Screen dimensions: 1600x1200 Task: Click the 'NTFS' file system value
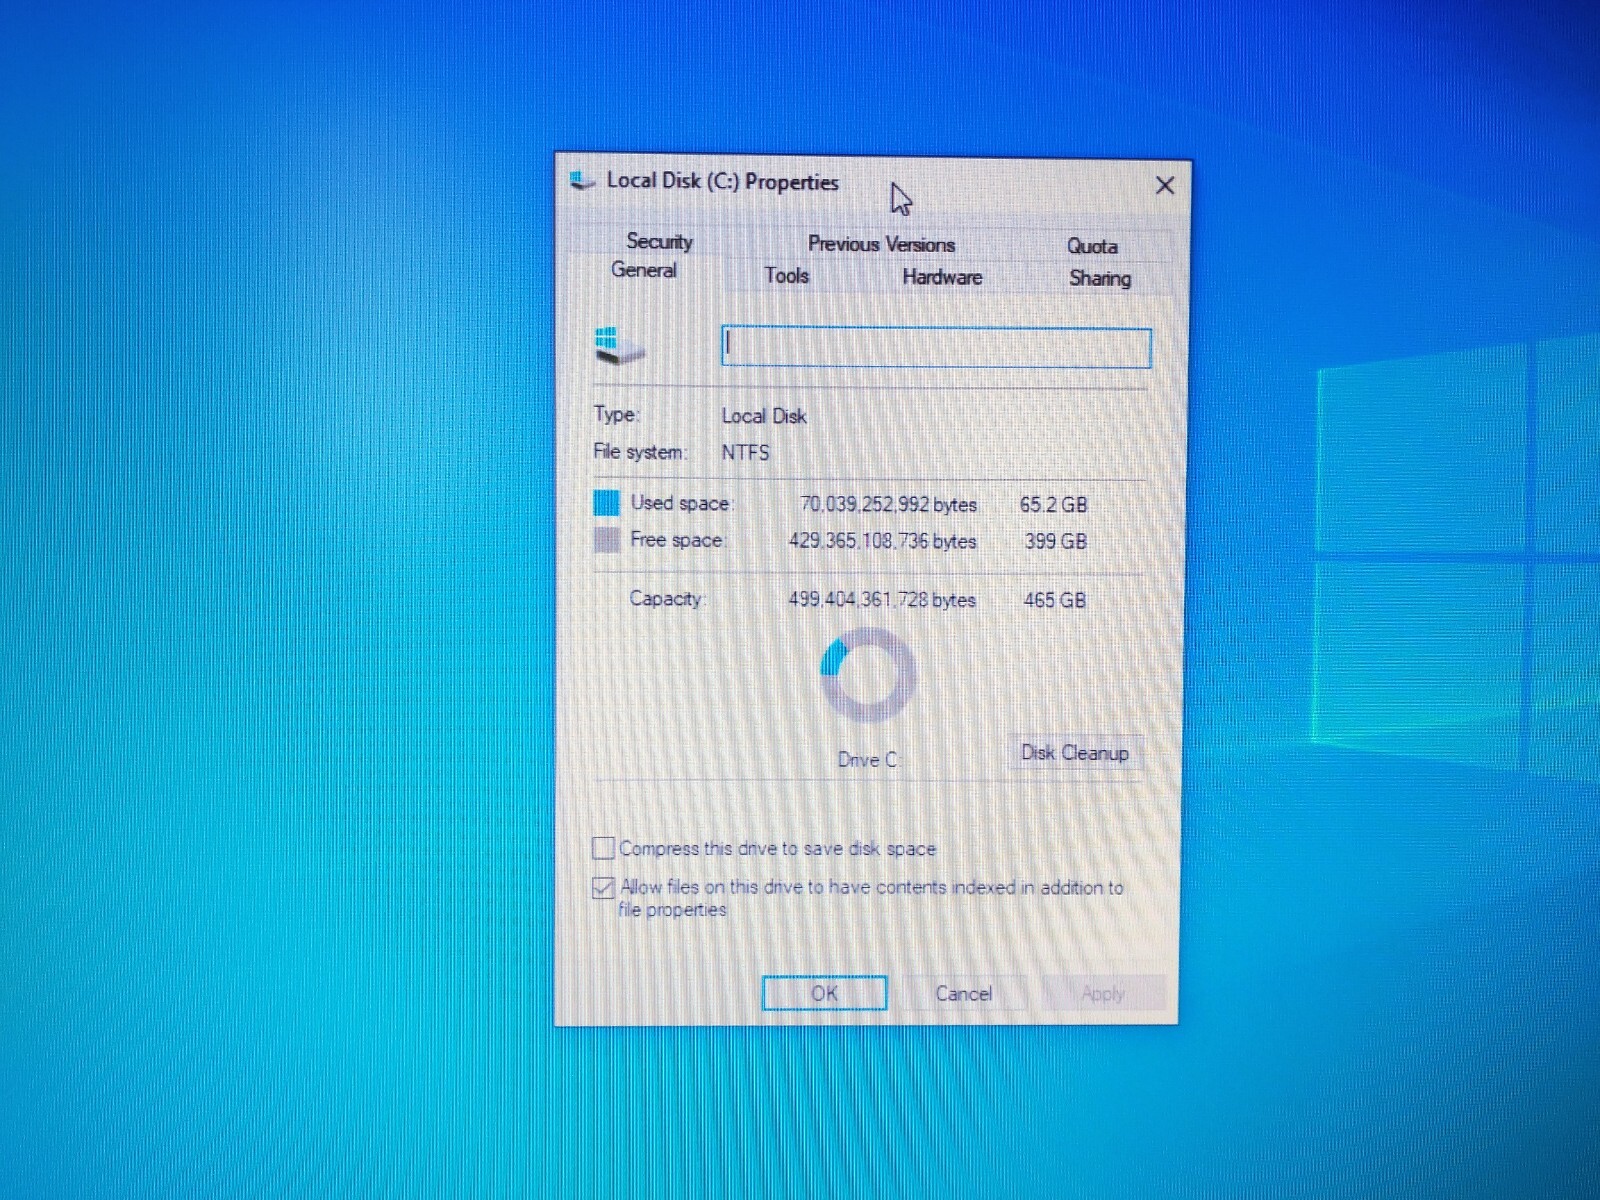[745, 452]
